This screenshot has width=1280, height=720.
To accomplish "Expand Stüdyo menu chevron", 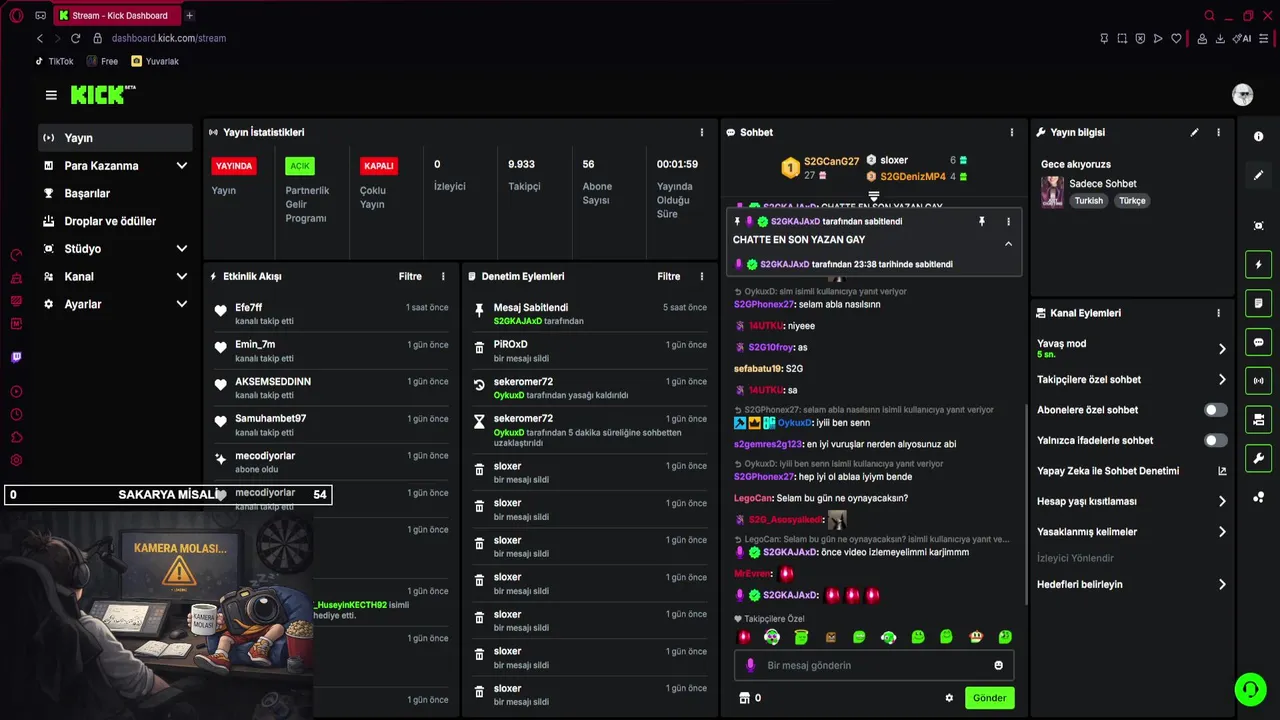I will pyautogui.click(x=181, y=249).
